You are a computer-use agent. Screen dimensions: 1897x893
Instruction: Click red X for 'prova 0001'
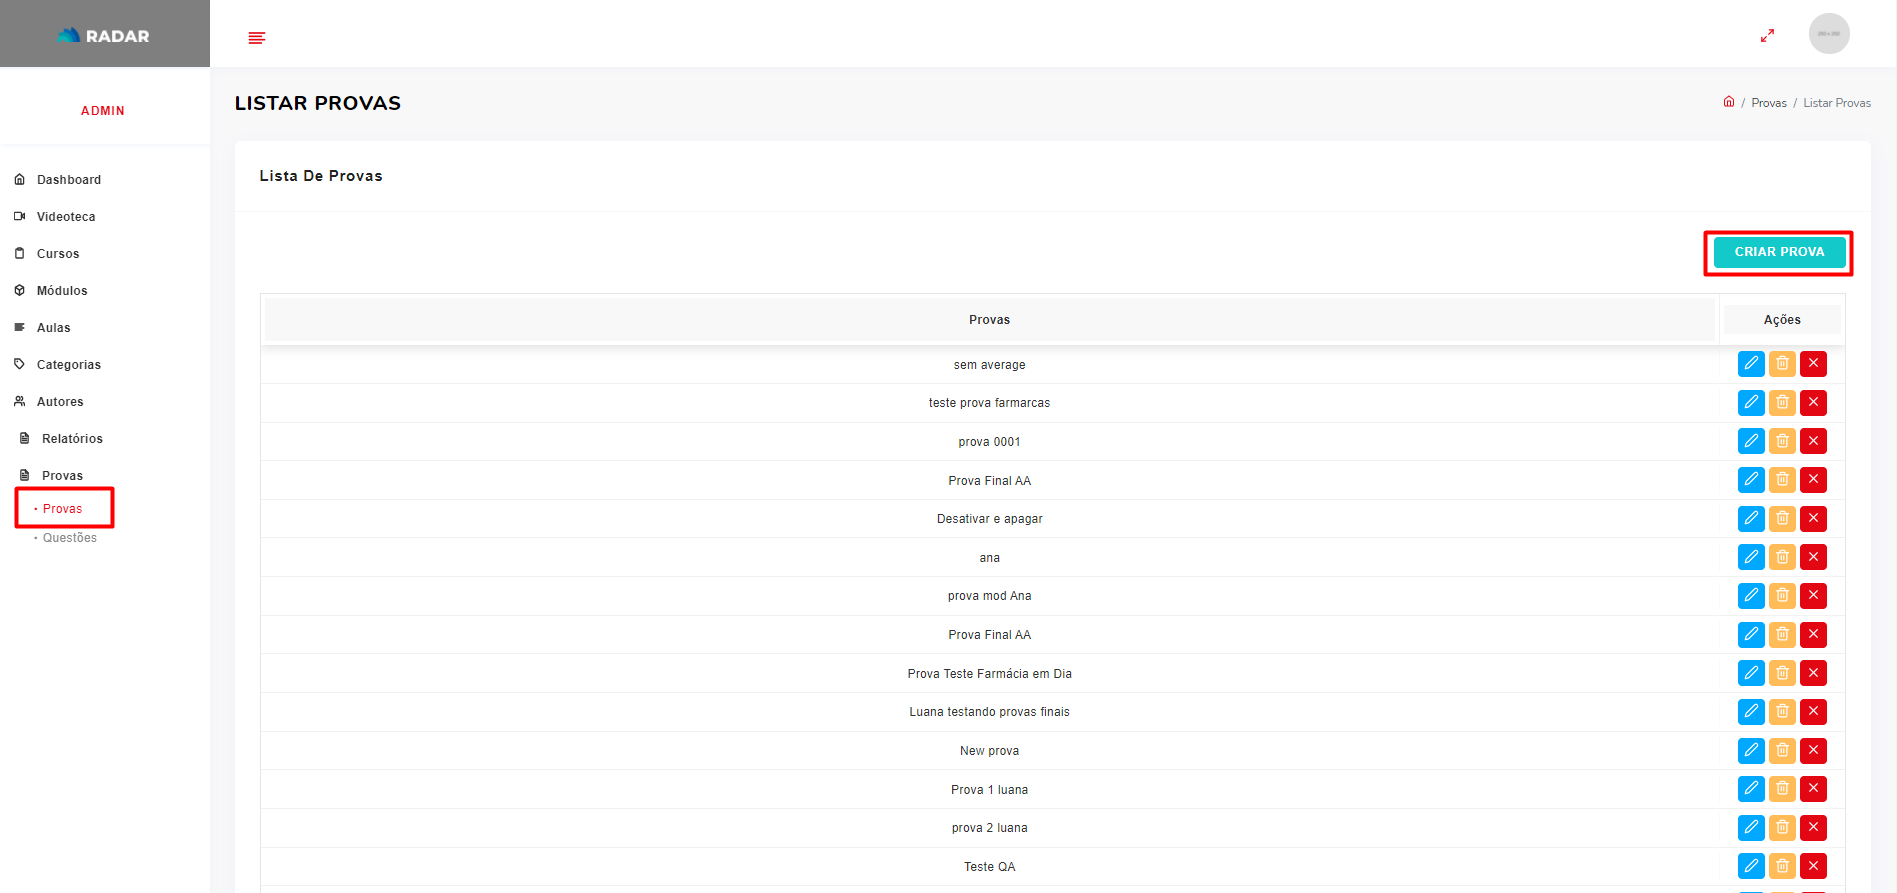[x=1813, y=441]
